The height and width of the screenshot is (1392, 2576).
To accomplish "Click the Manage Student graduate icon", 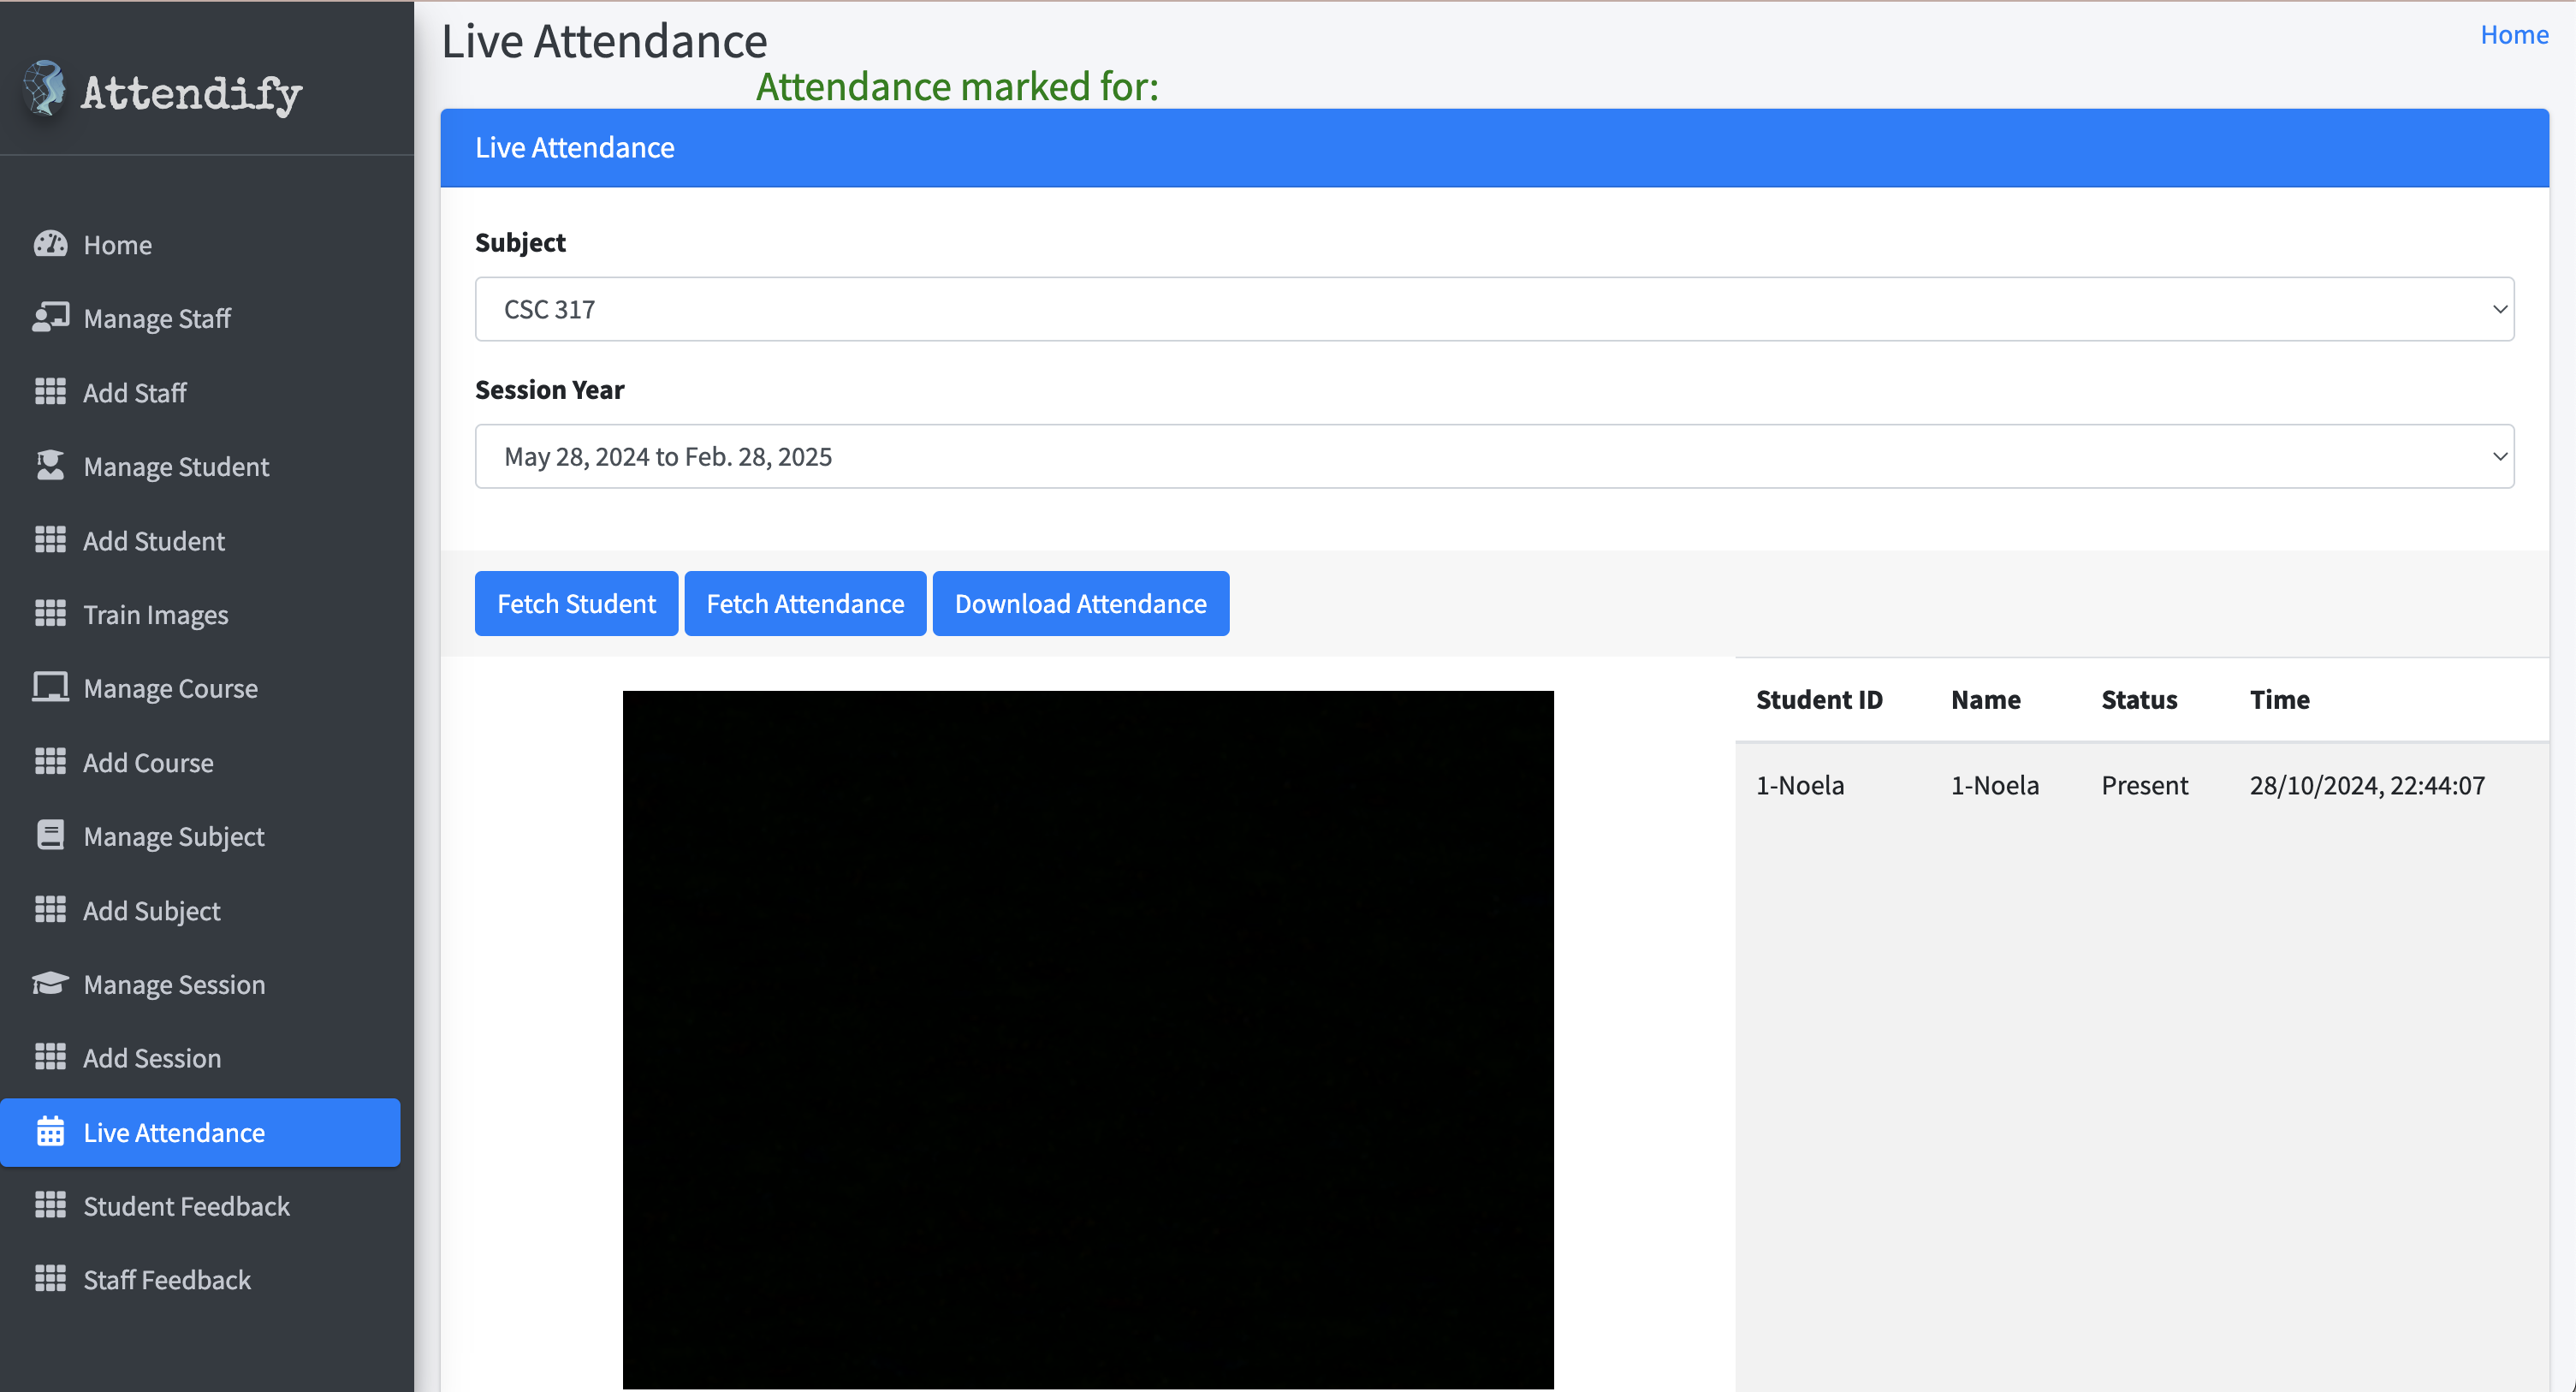I will coord(50,466).
